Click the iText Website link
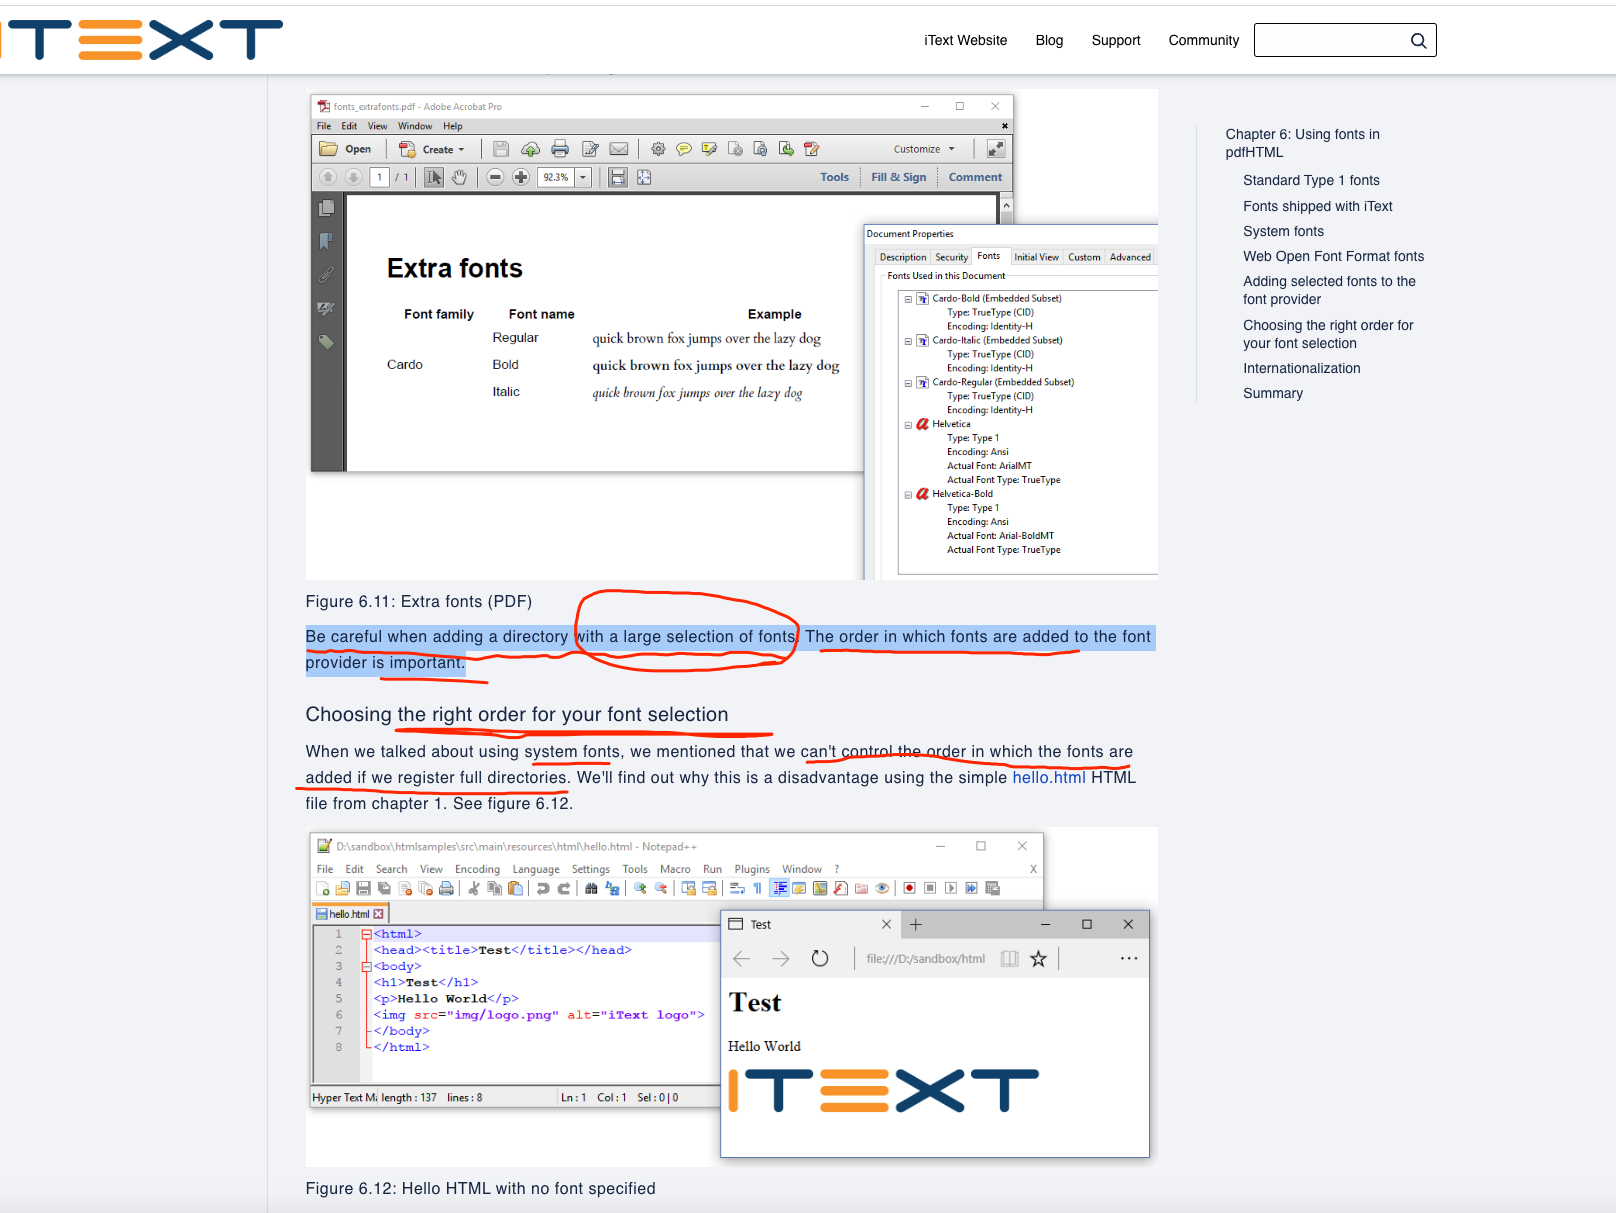The height and width of the screenshot is (1213, 1616). coord(965,40)
